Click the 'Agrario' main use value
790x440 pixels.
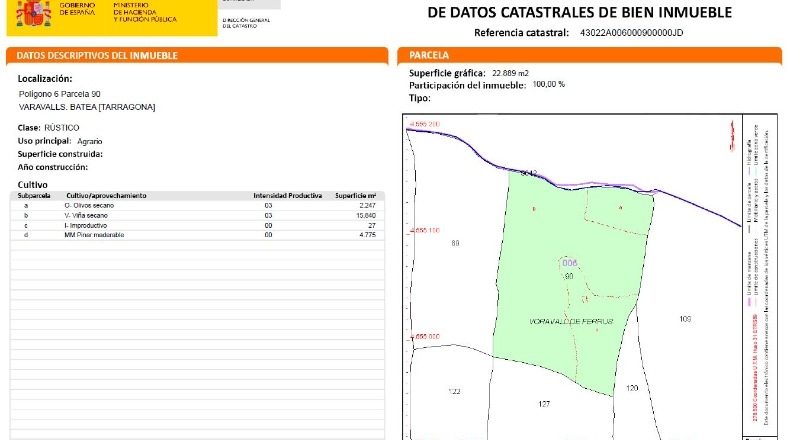click(90, 141)
